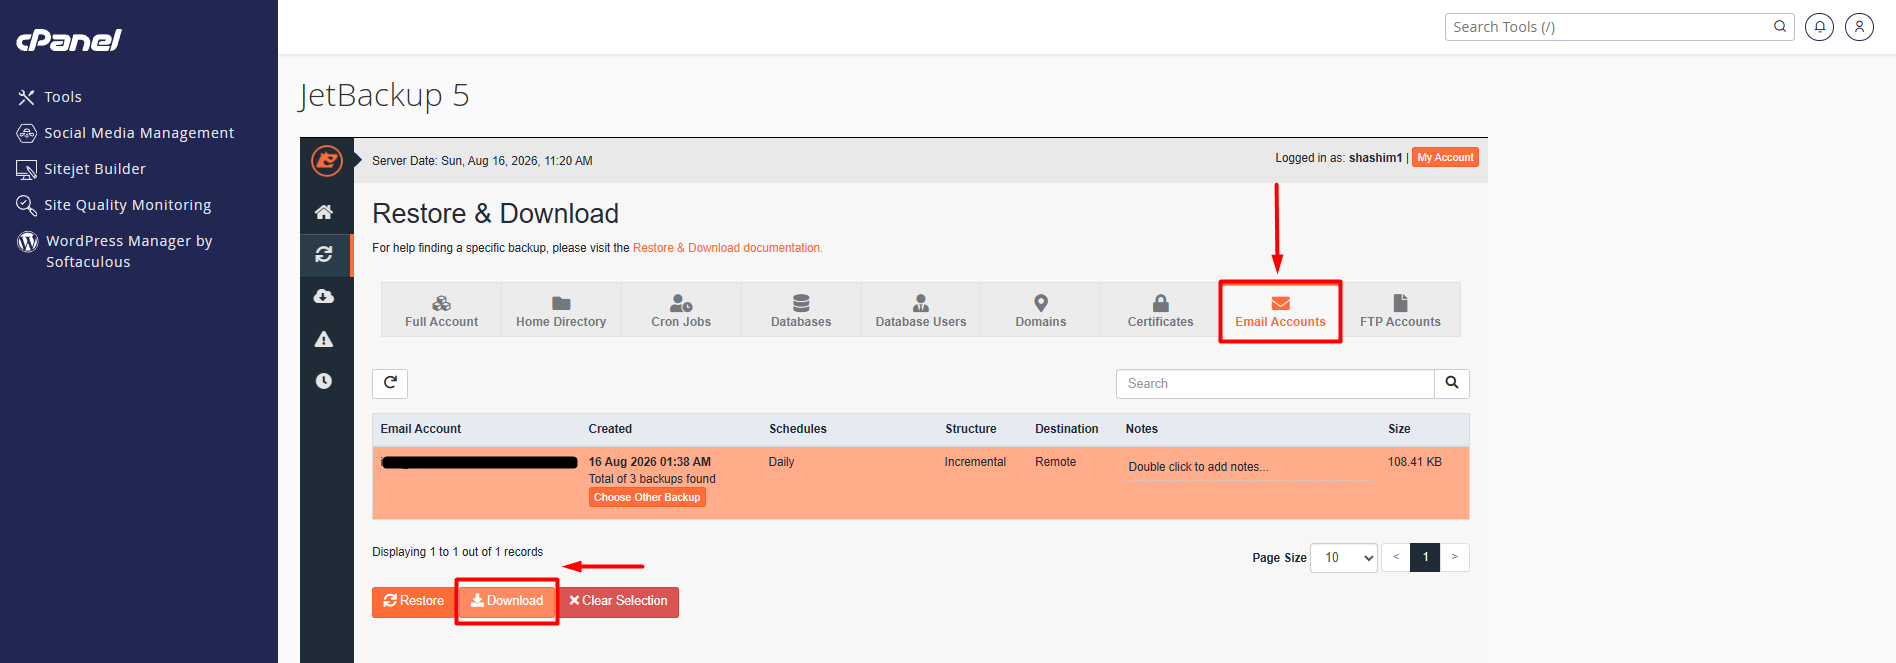Click the Email Account column header
The image size is (1896, 663).
[421, 429]
